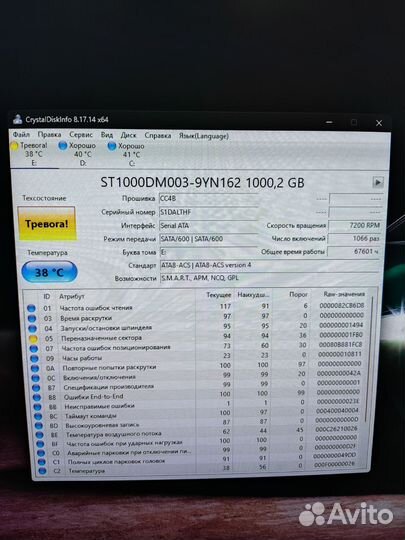Screen dimensions: 405x540
Task: Click the power-on count value 1066
Action: click(x=354, y=239)
